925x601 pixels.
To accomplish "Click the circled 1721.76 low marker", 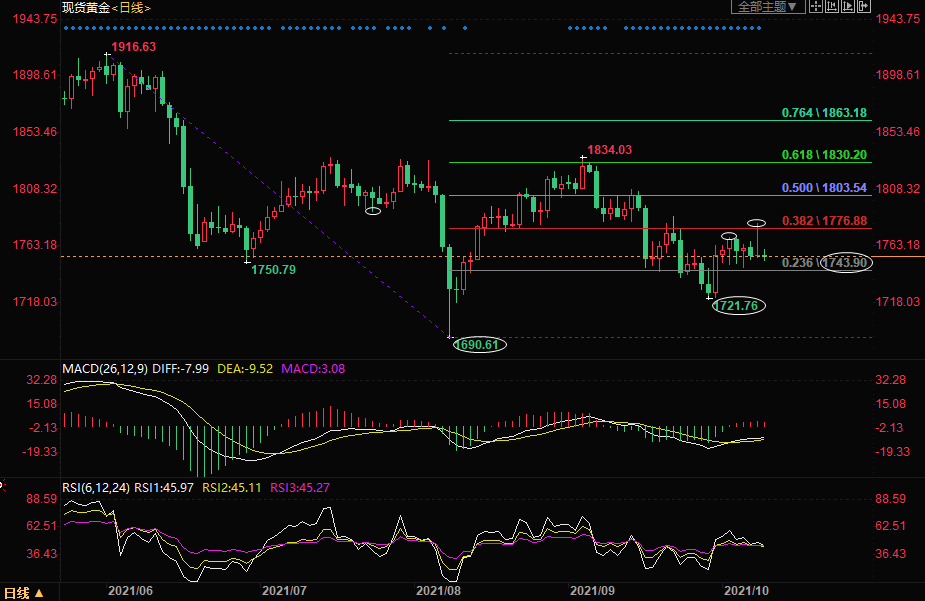I will [x=738, y=305].
